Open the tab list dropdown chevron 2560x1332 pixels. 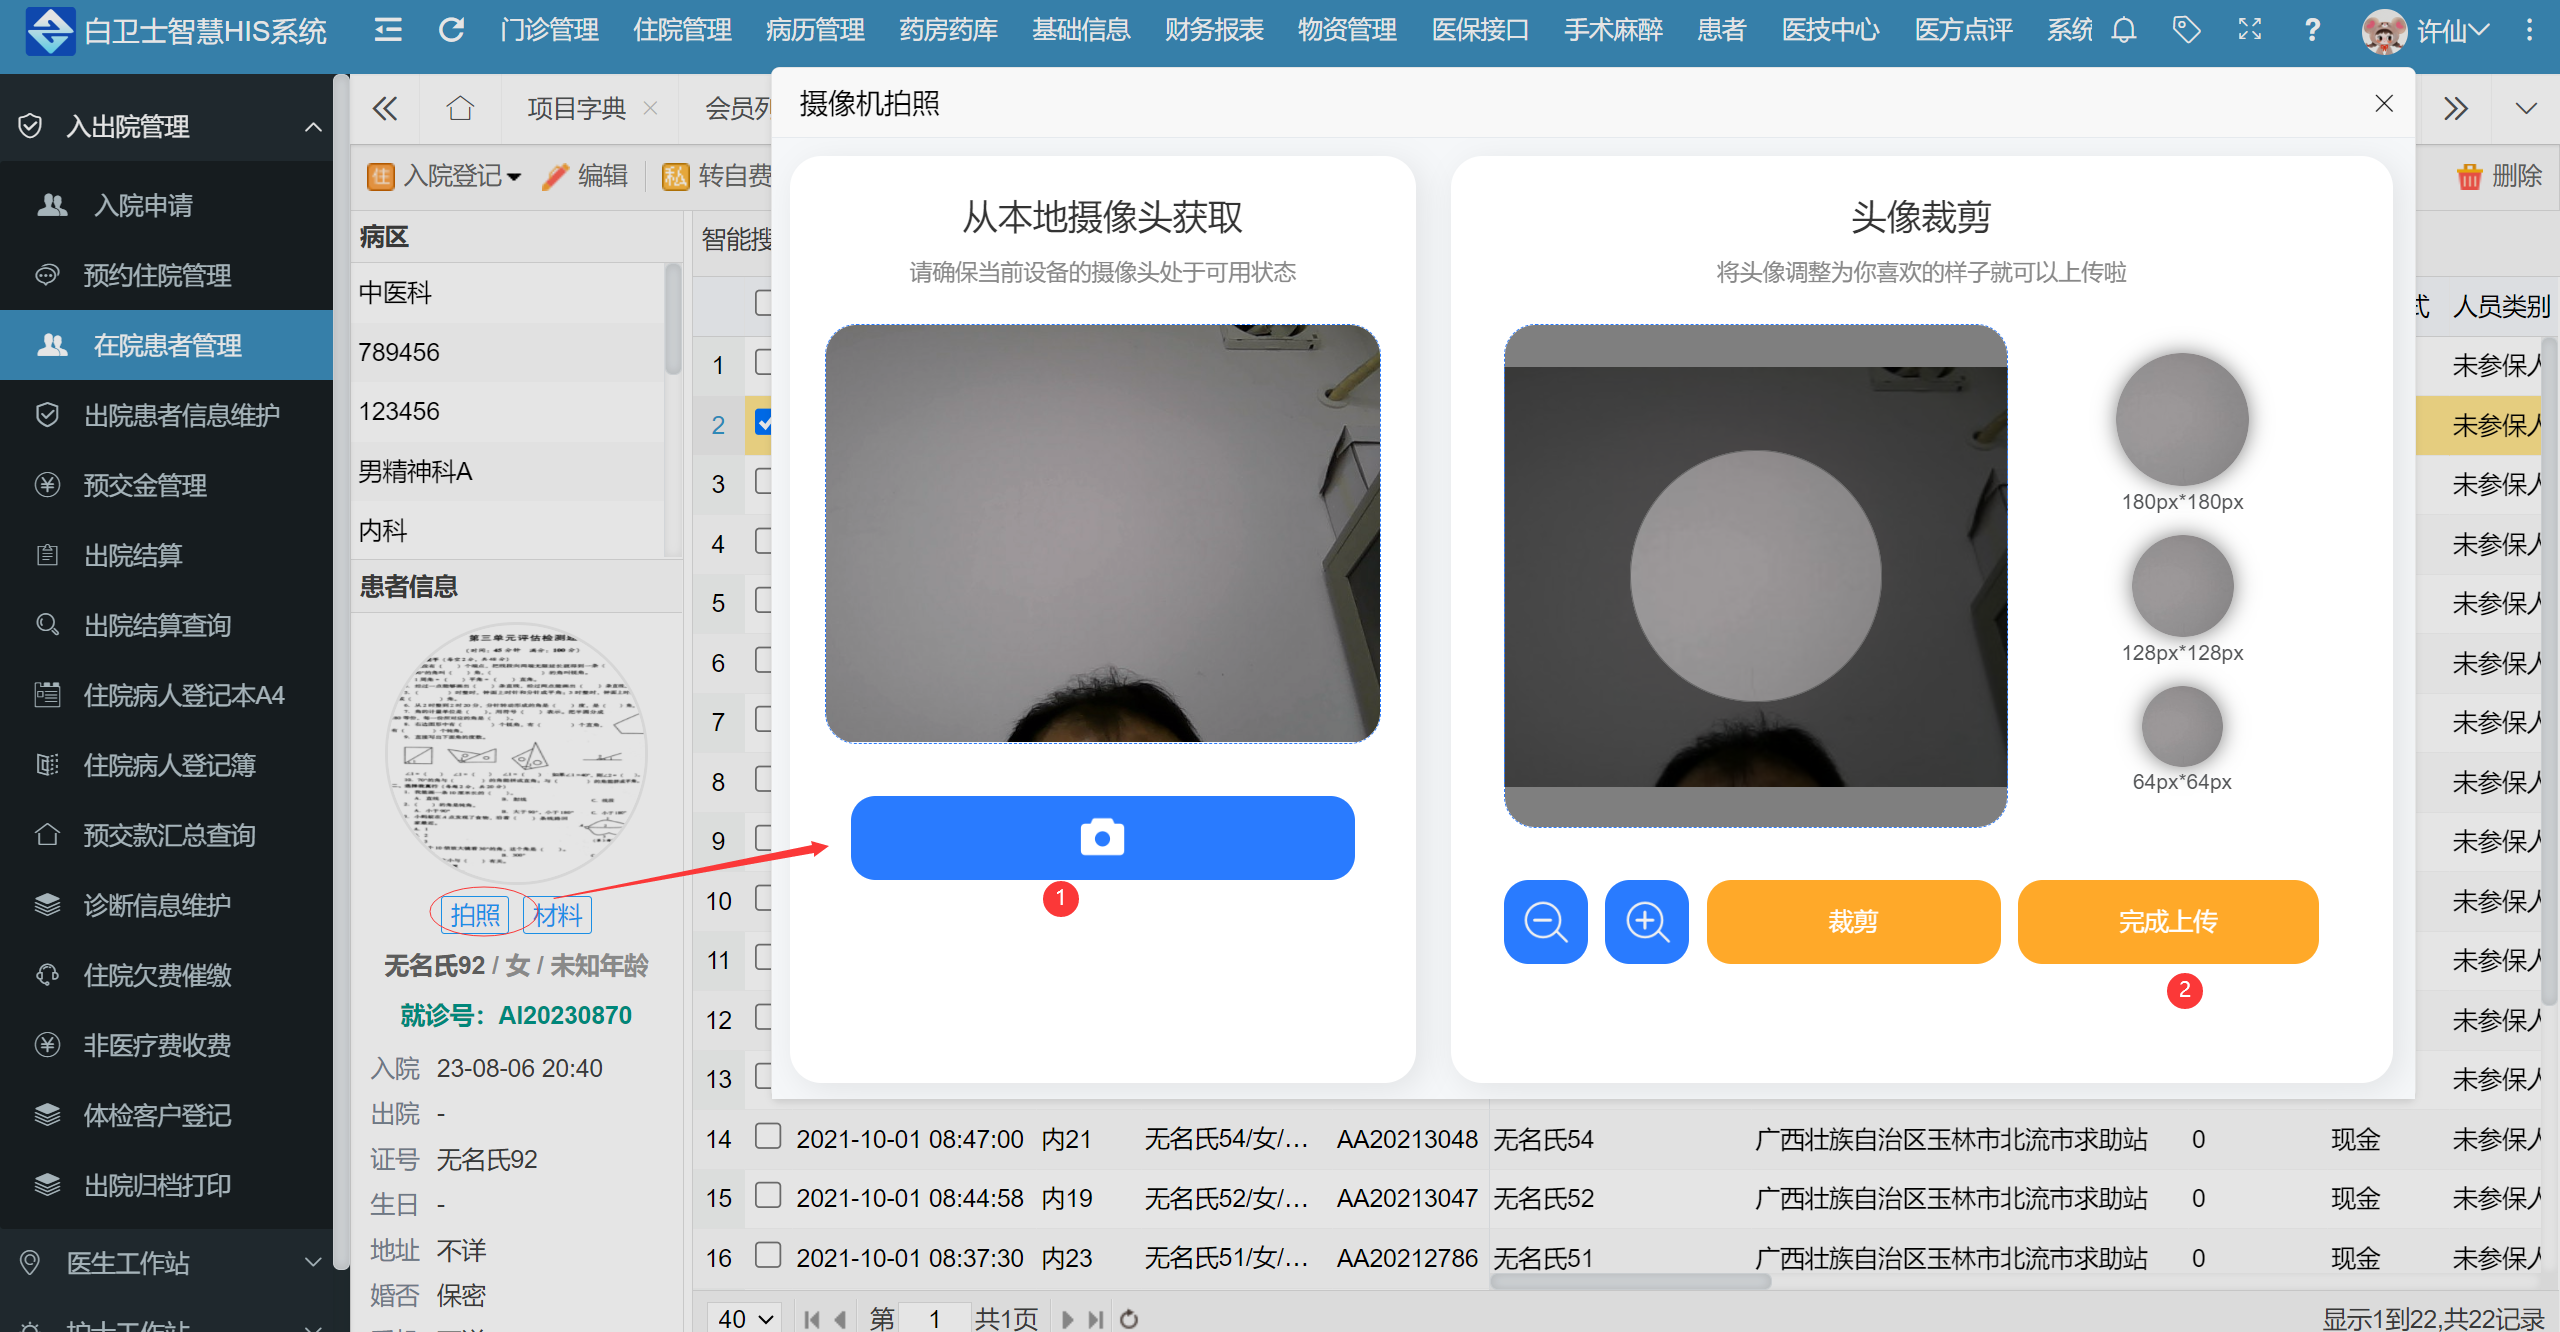click(2527, 108)
